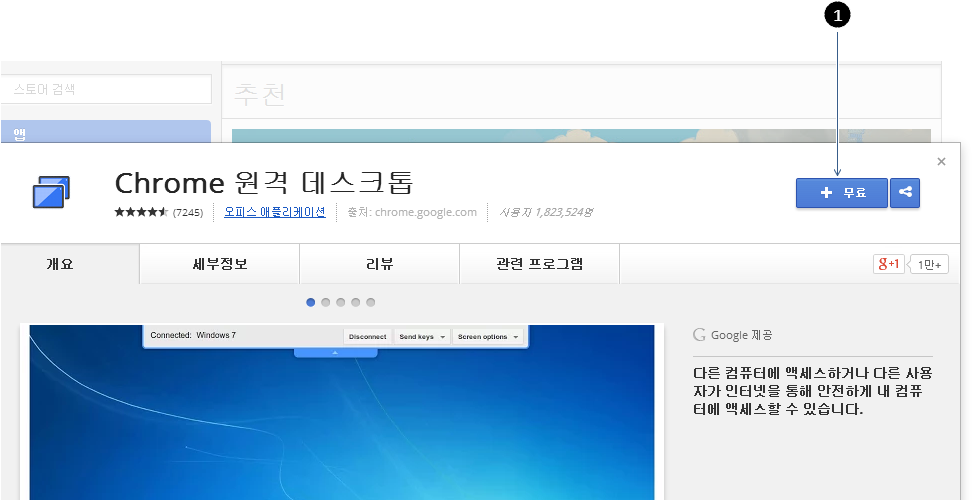980x501 pixels.
Task: Click Disconnect in the screenshot toolbar
Action: click(368, 337)
